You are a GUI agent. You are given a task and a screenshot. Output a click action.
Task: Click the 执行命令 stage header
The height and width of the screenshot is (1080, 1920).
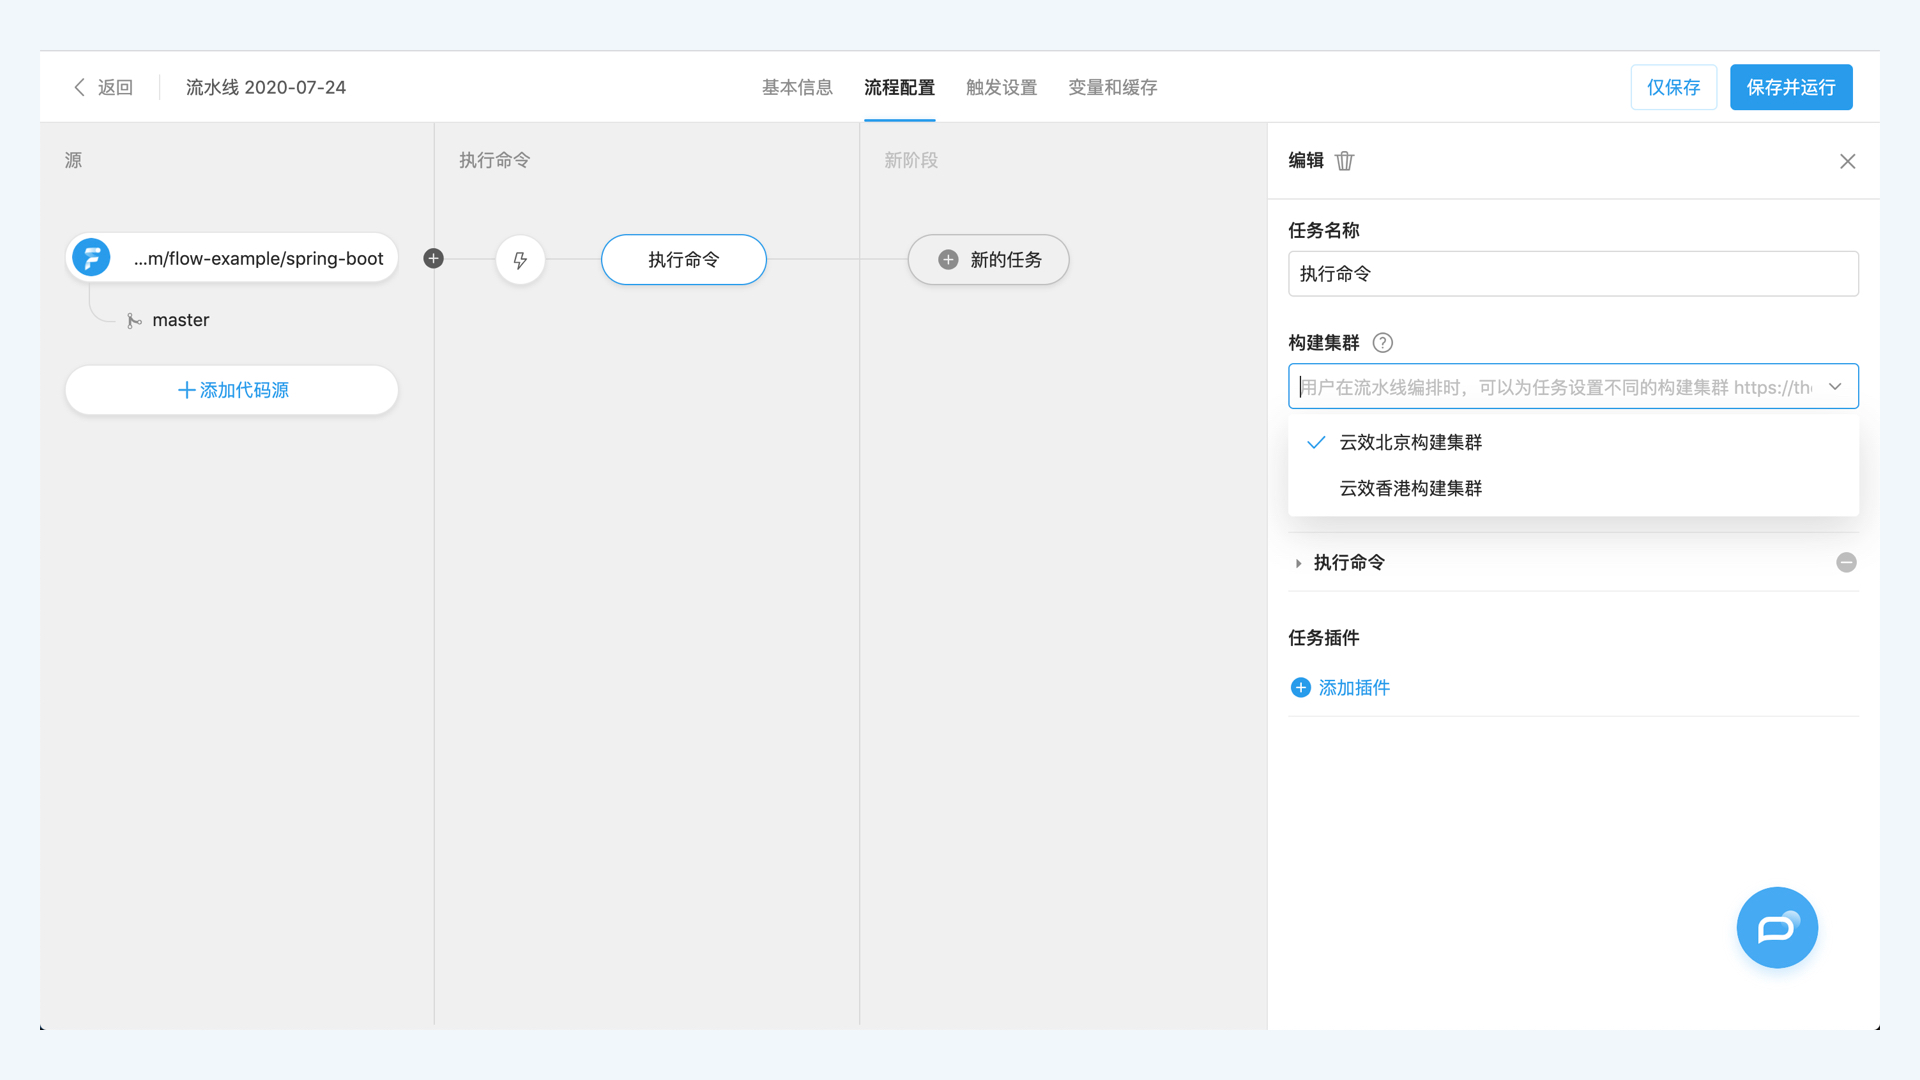click(494, 160)
